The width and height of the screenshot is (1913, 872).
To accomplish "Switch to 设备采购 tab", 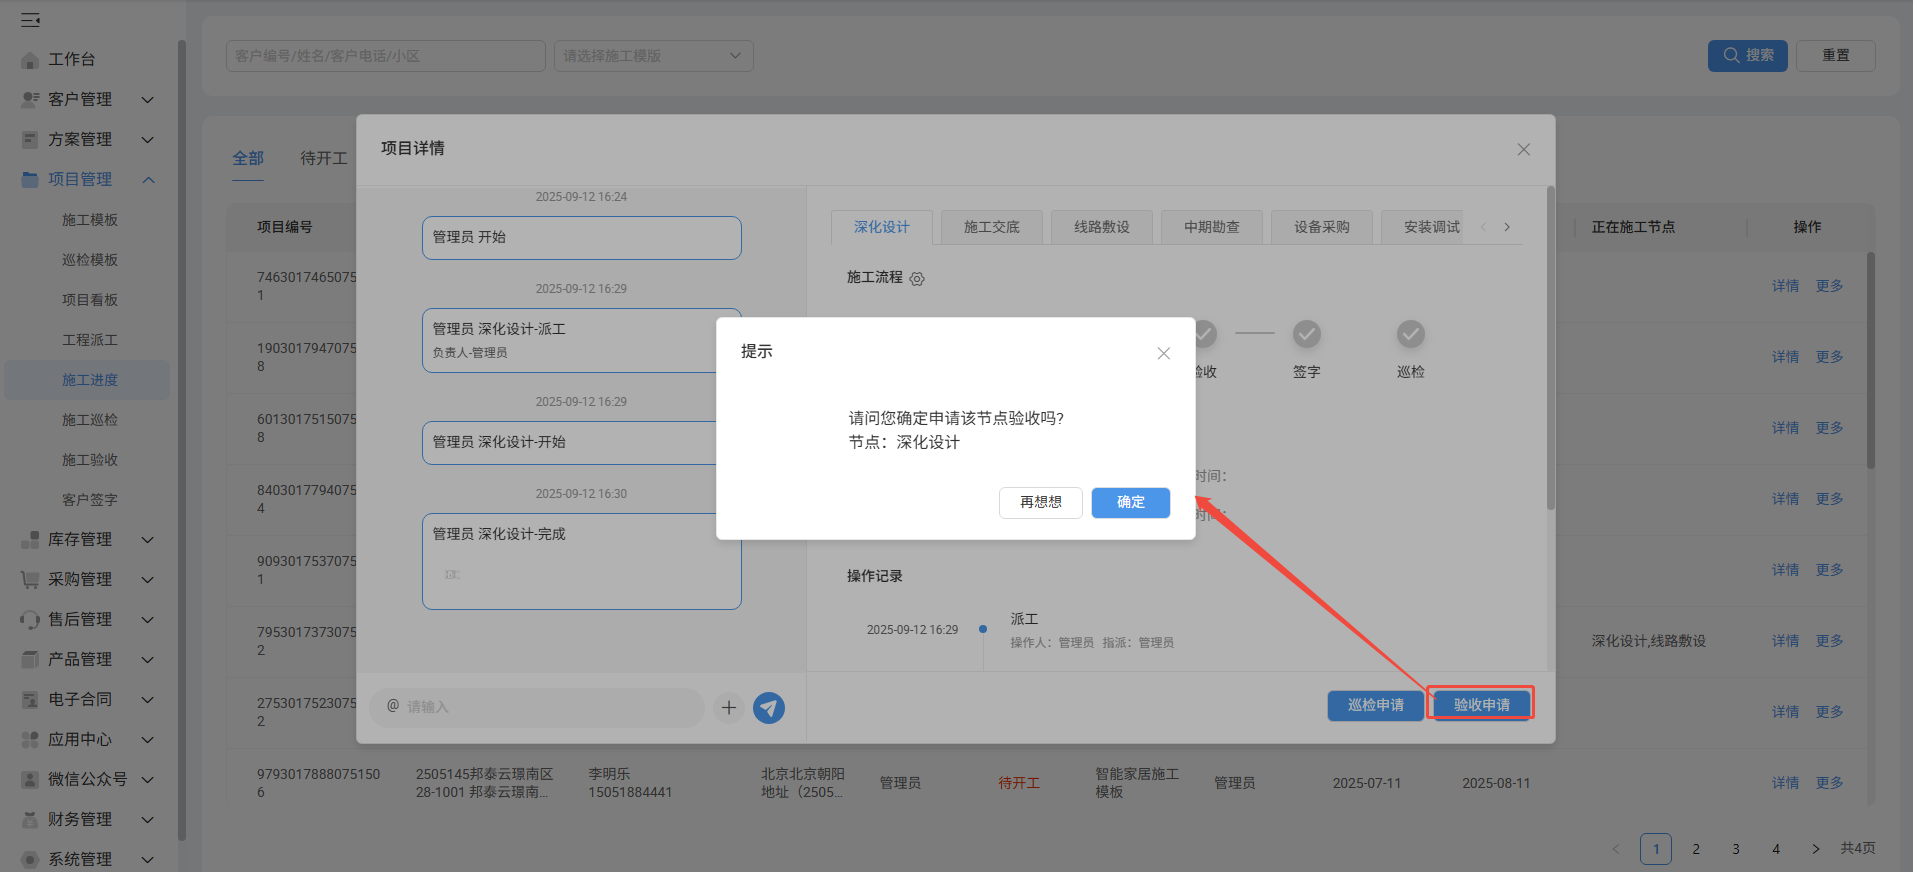I will click(x=1322, y=227).
